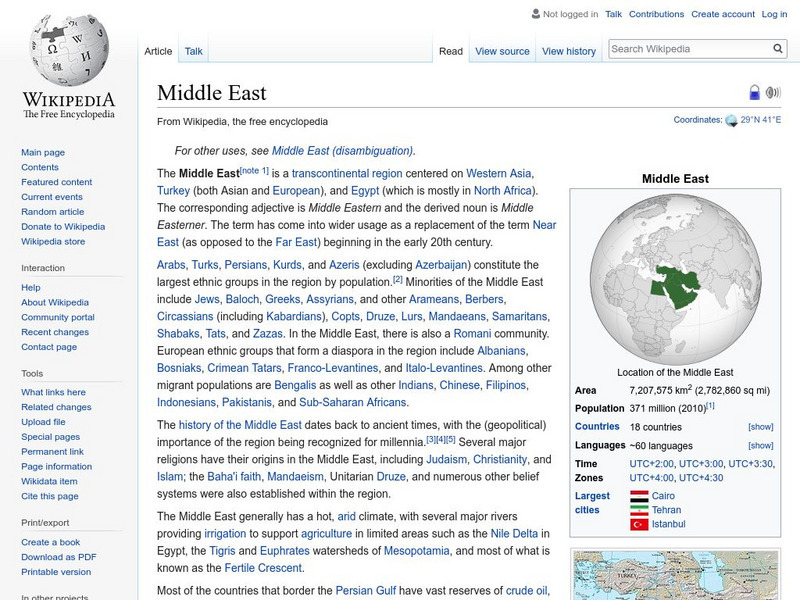Open Printable version link
Image resolution: width=800 pixels, height=600 pixels.
(x=56, y=572)
